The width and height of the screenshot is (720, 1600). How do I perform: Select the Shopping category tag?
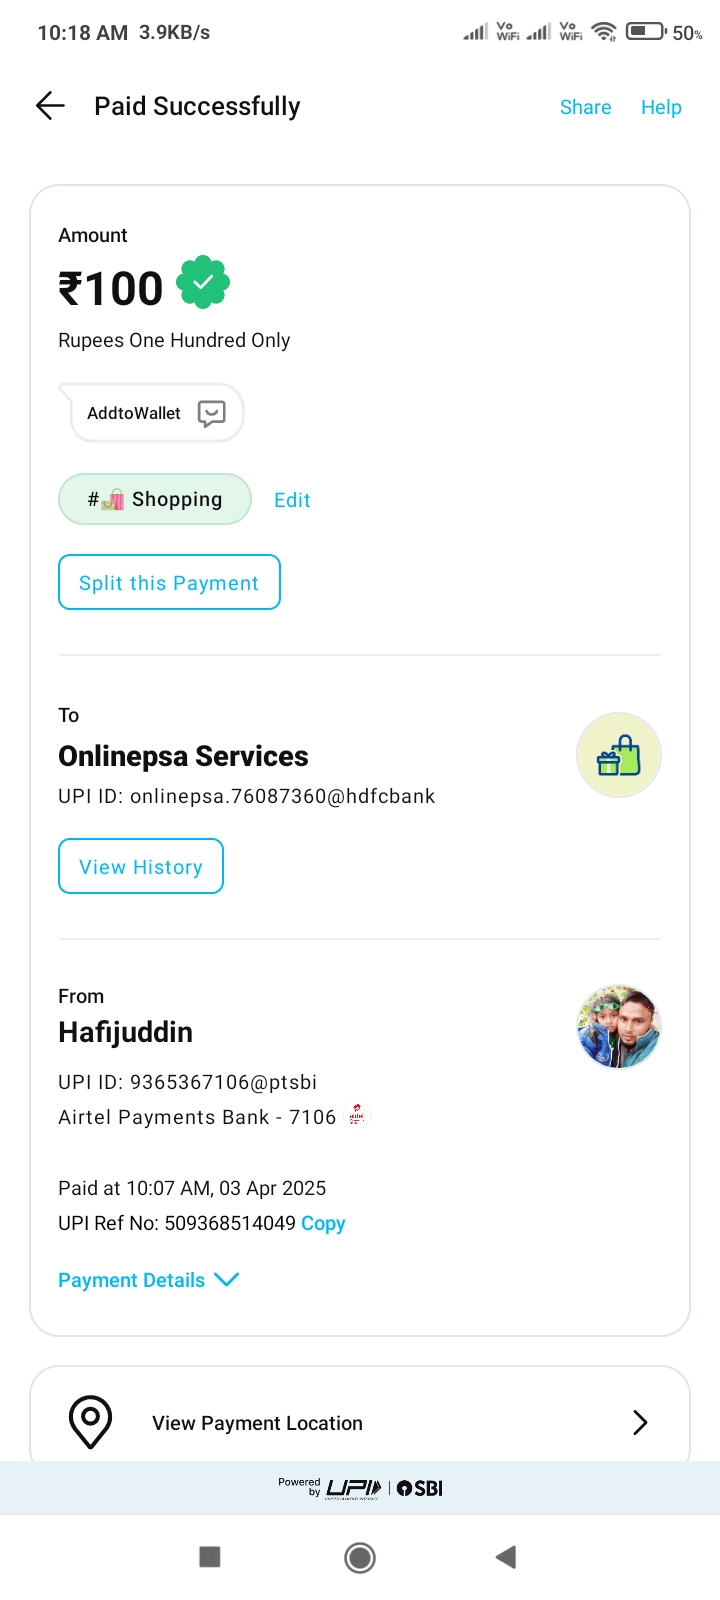pyautogui.click(x=155, y=499)
